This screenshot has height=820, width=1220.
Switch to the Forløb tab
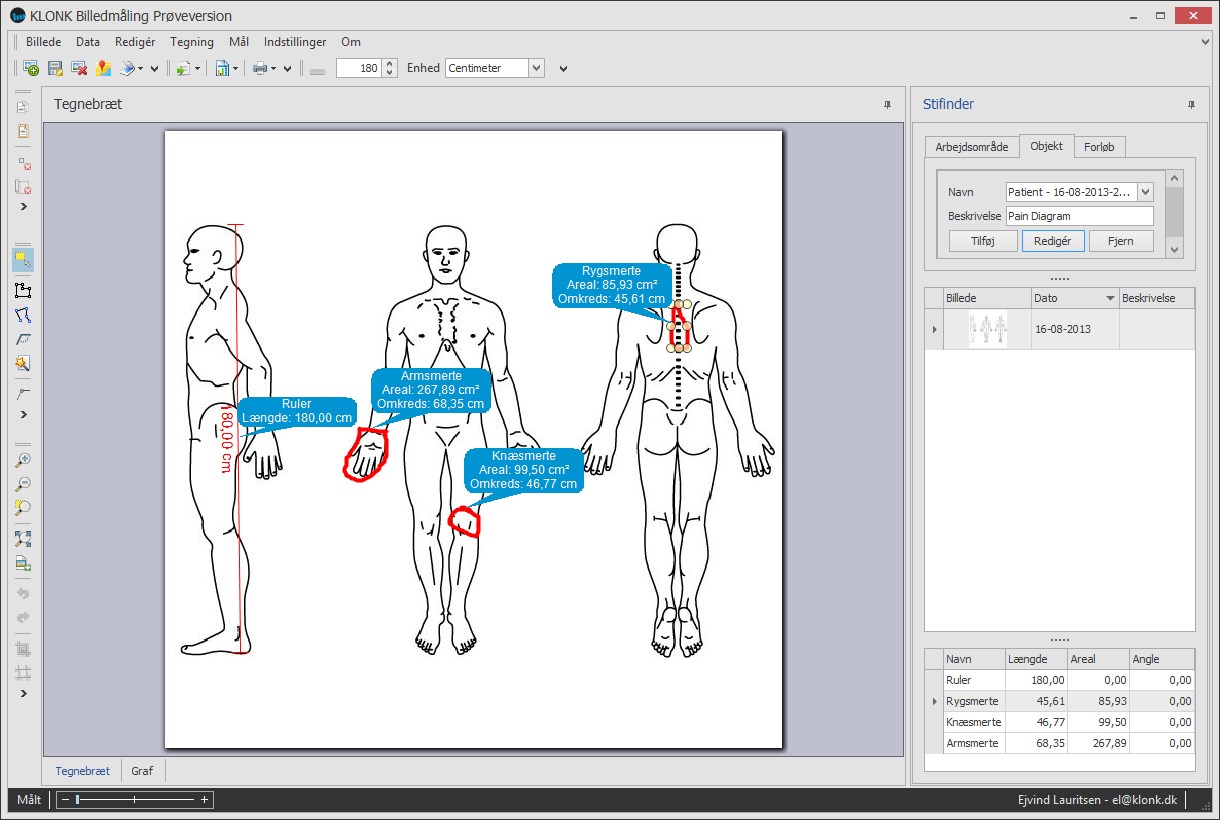tap(1099, 147)
